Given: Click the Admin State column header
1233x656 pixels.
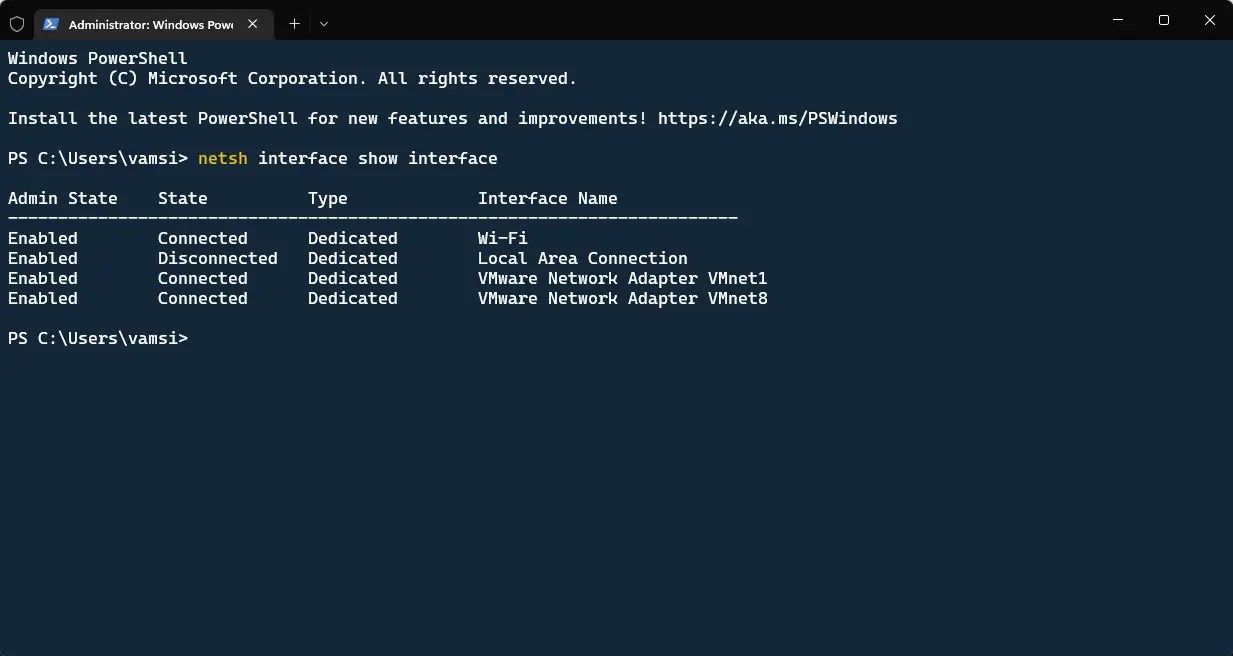Looking at the screenshot, I should click(x=63, y=198).
